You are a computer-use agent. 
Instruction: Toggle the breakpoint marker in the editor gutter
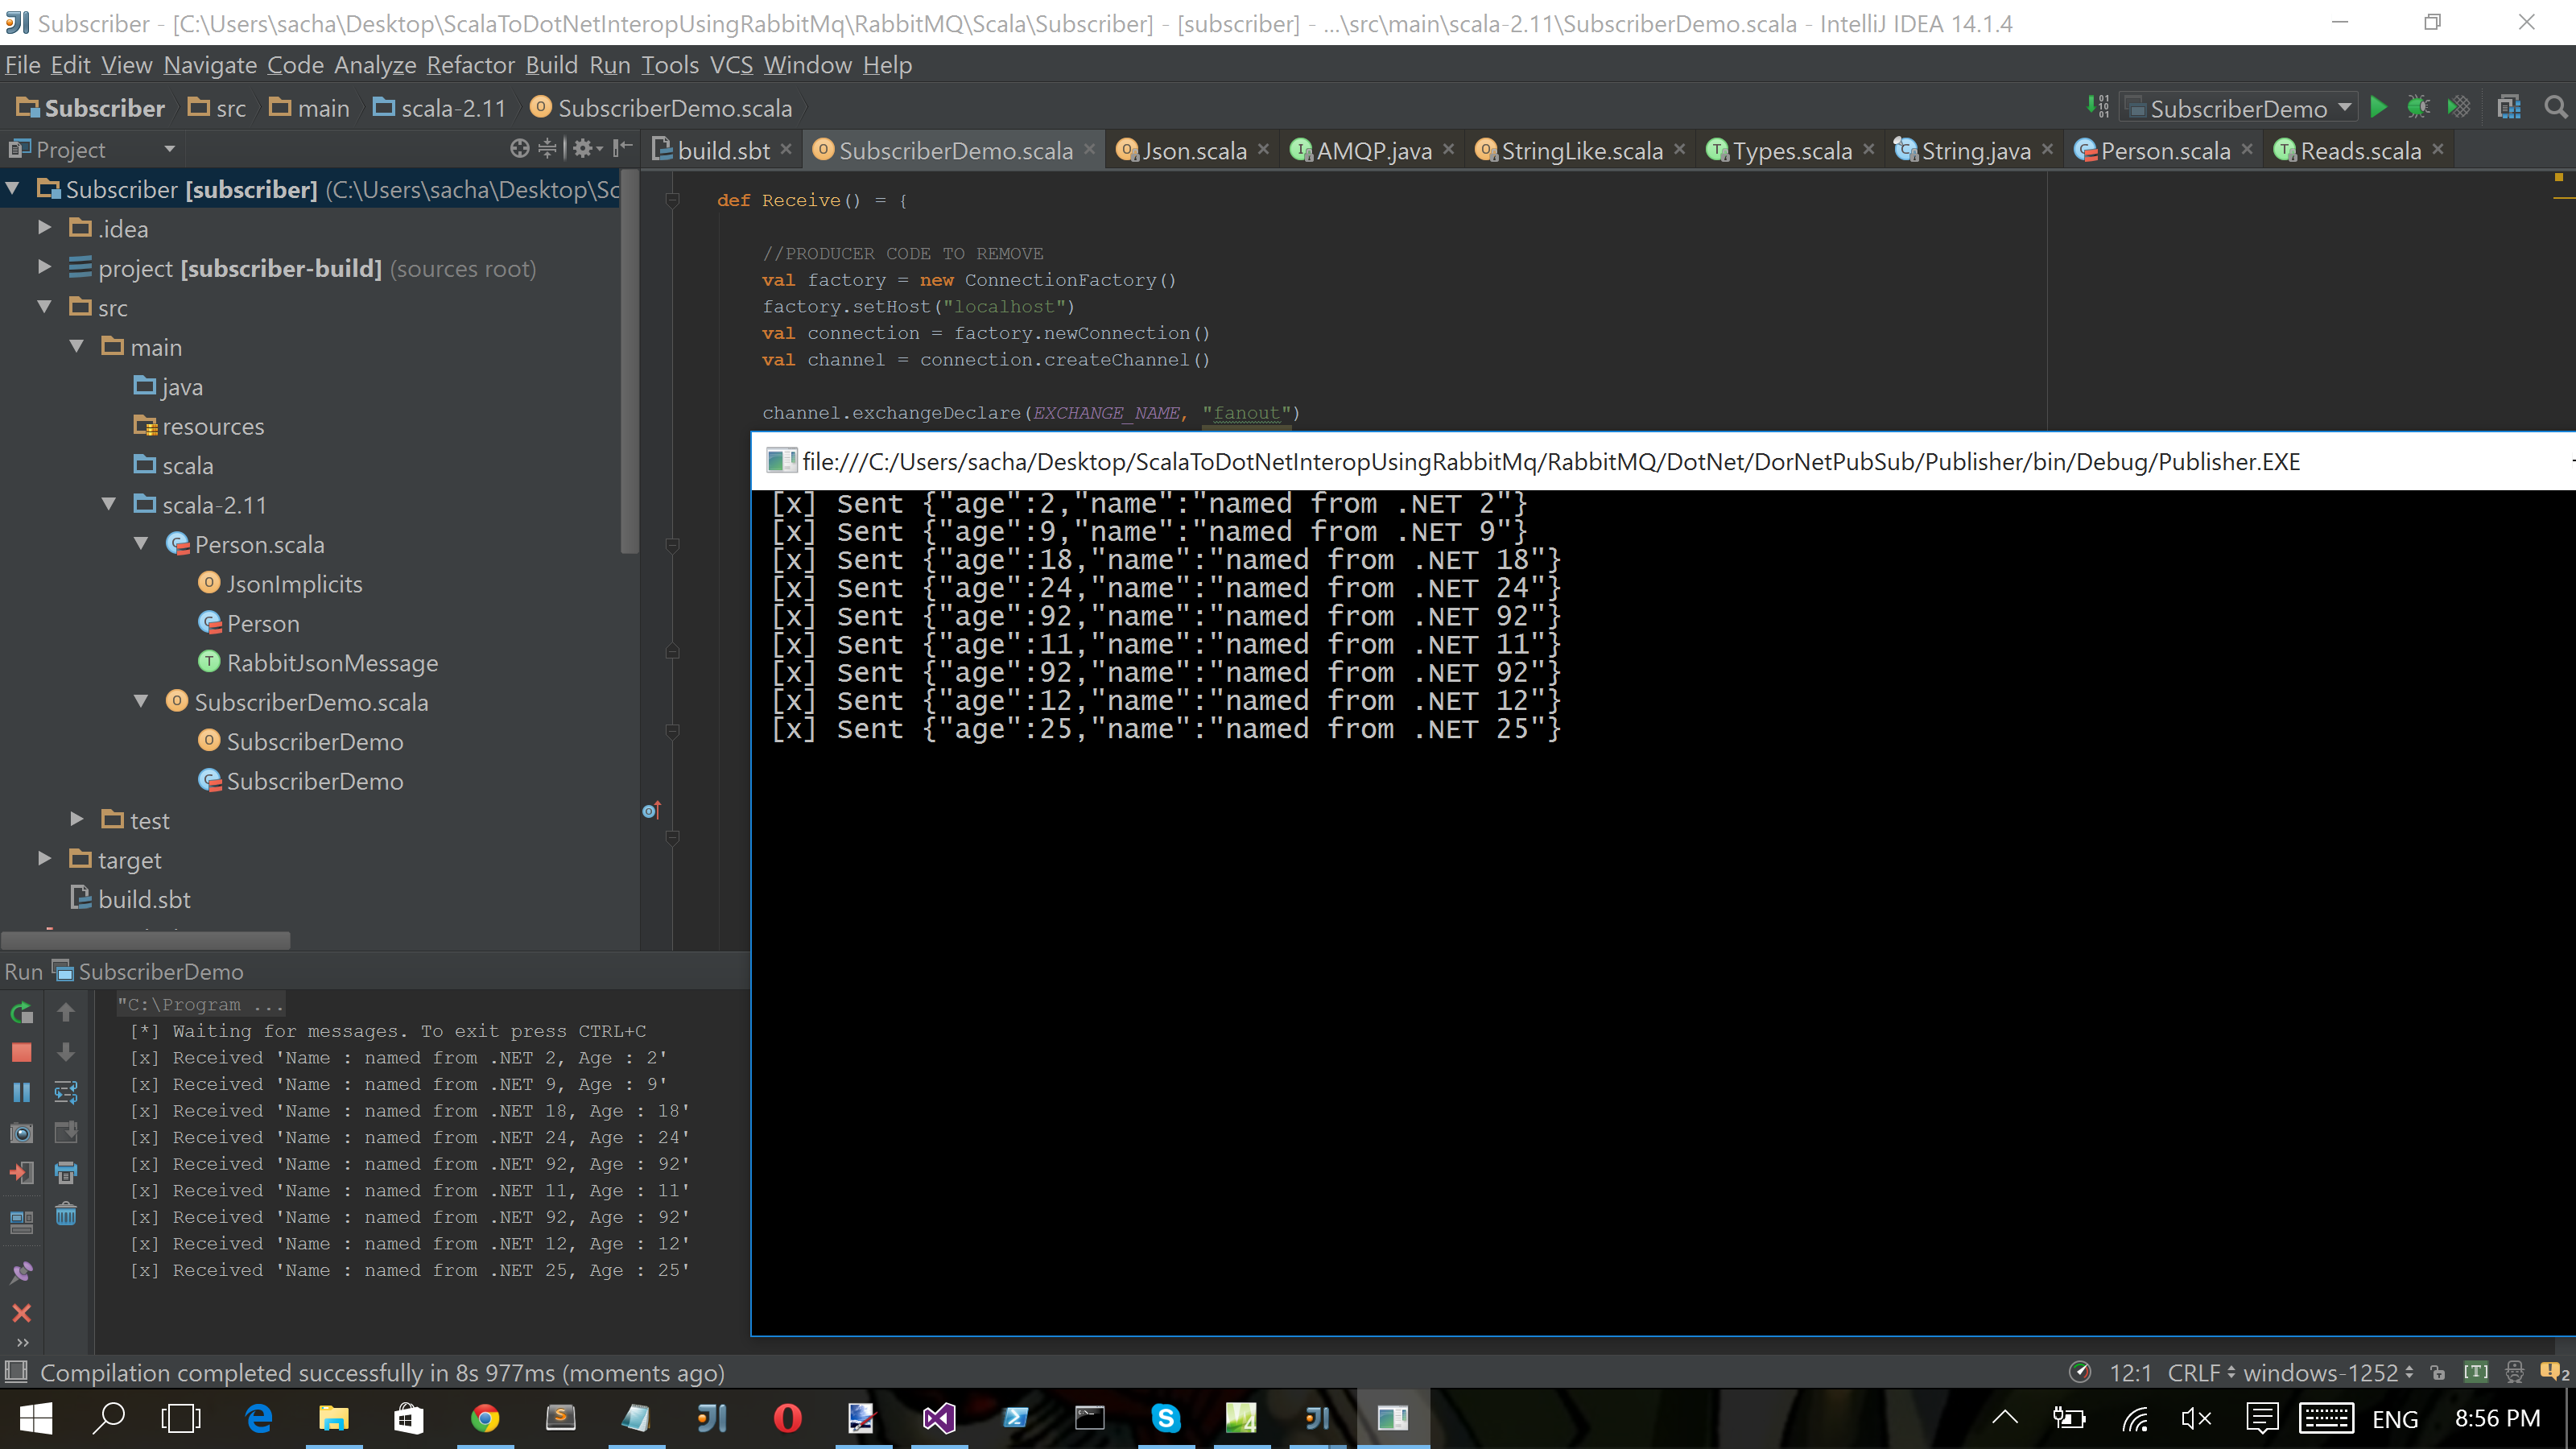pyautogui.click(x=651, y=810)
